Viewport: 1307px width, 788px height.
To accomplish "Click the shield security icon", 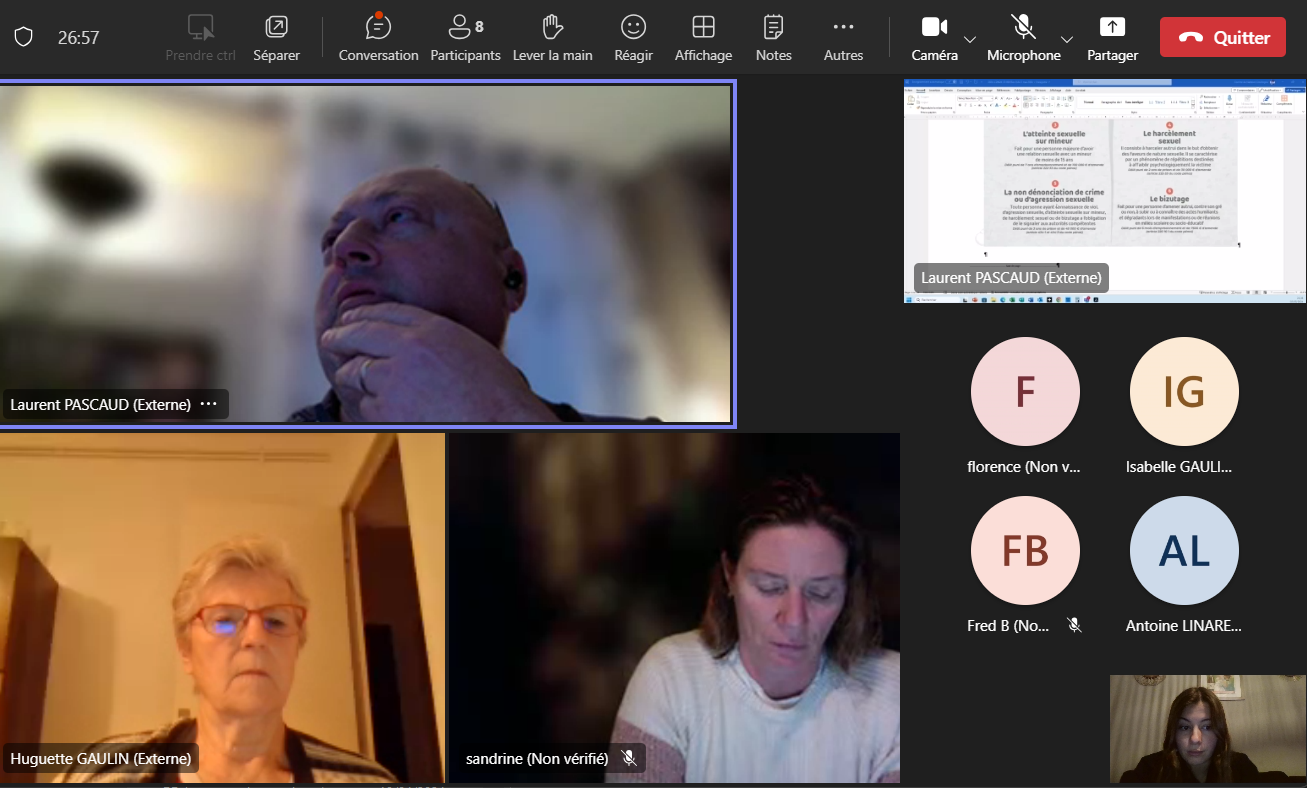I will coord(24,37).
